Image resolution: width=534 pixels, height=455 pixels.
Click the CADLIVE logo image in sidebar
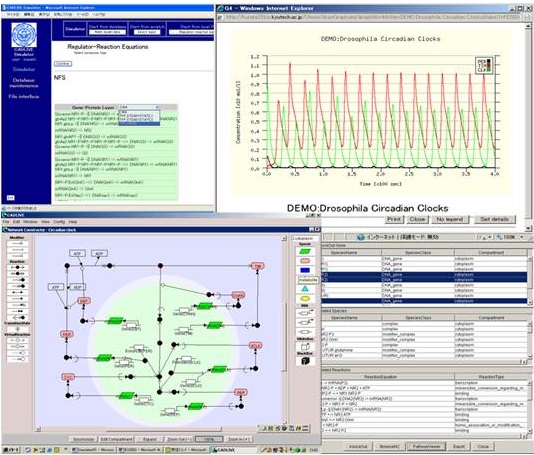coord(24,34)
